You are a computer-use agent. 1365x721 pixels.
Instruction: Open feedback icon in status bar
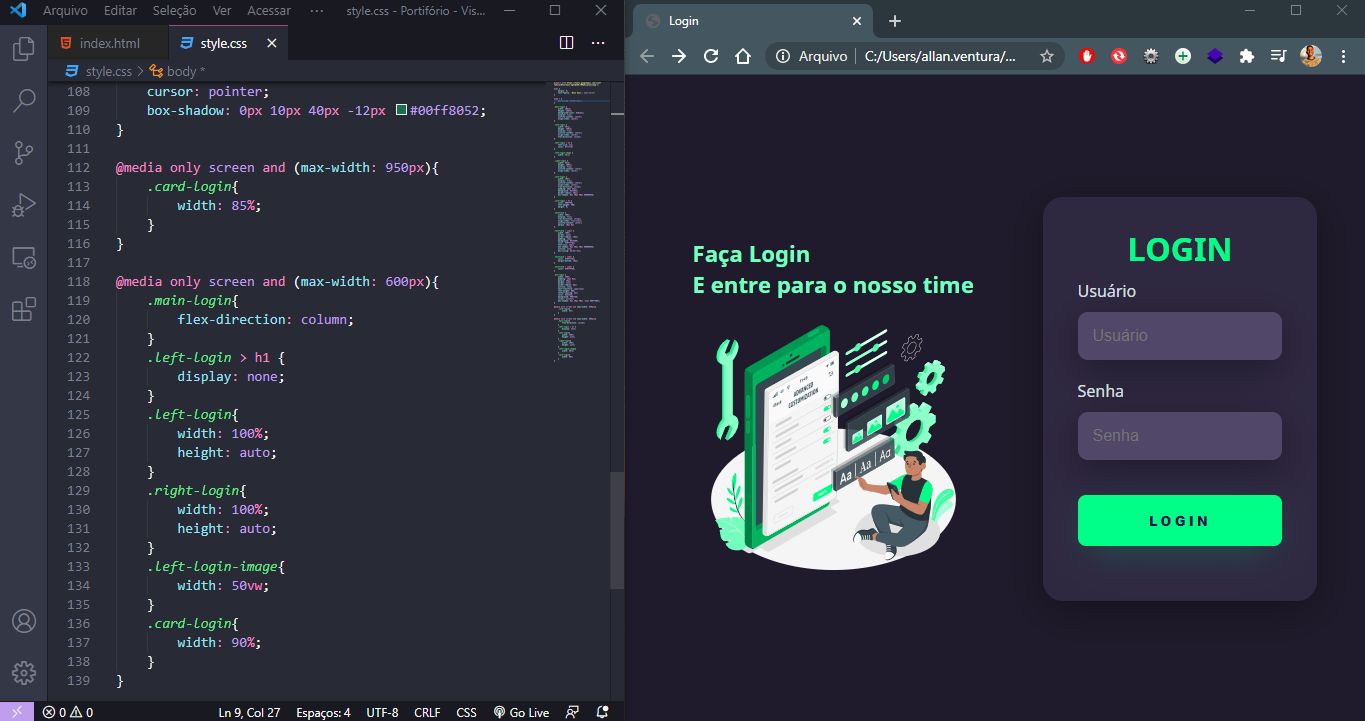point(572,712)
